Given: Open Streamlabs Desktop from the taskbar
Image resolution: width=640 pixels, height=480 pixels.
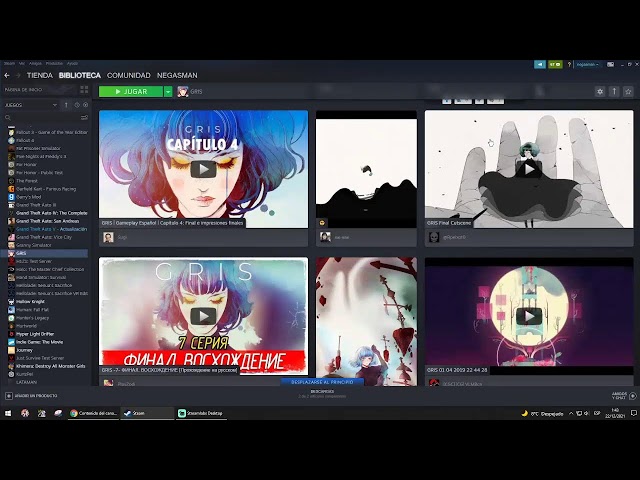Looking at the screenshot, I should (x=201, y=413).
